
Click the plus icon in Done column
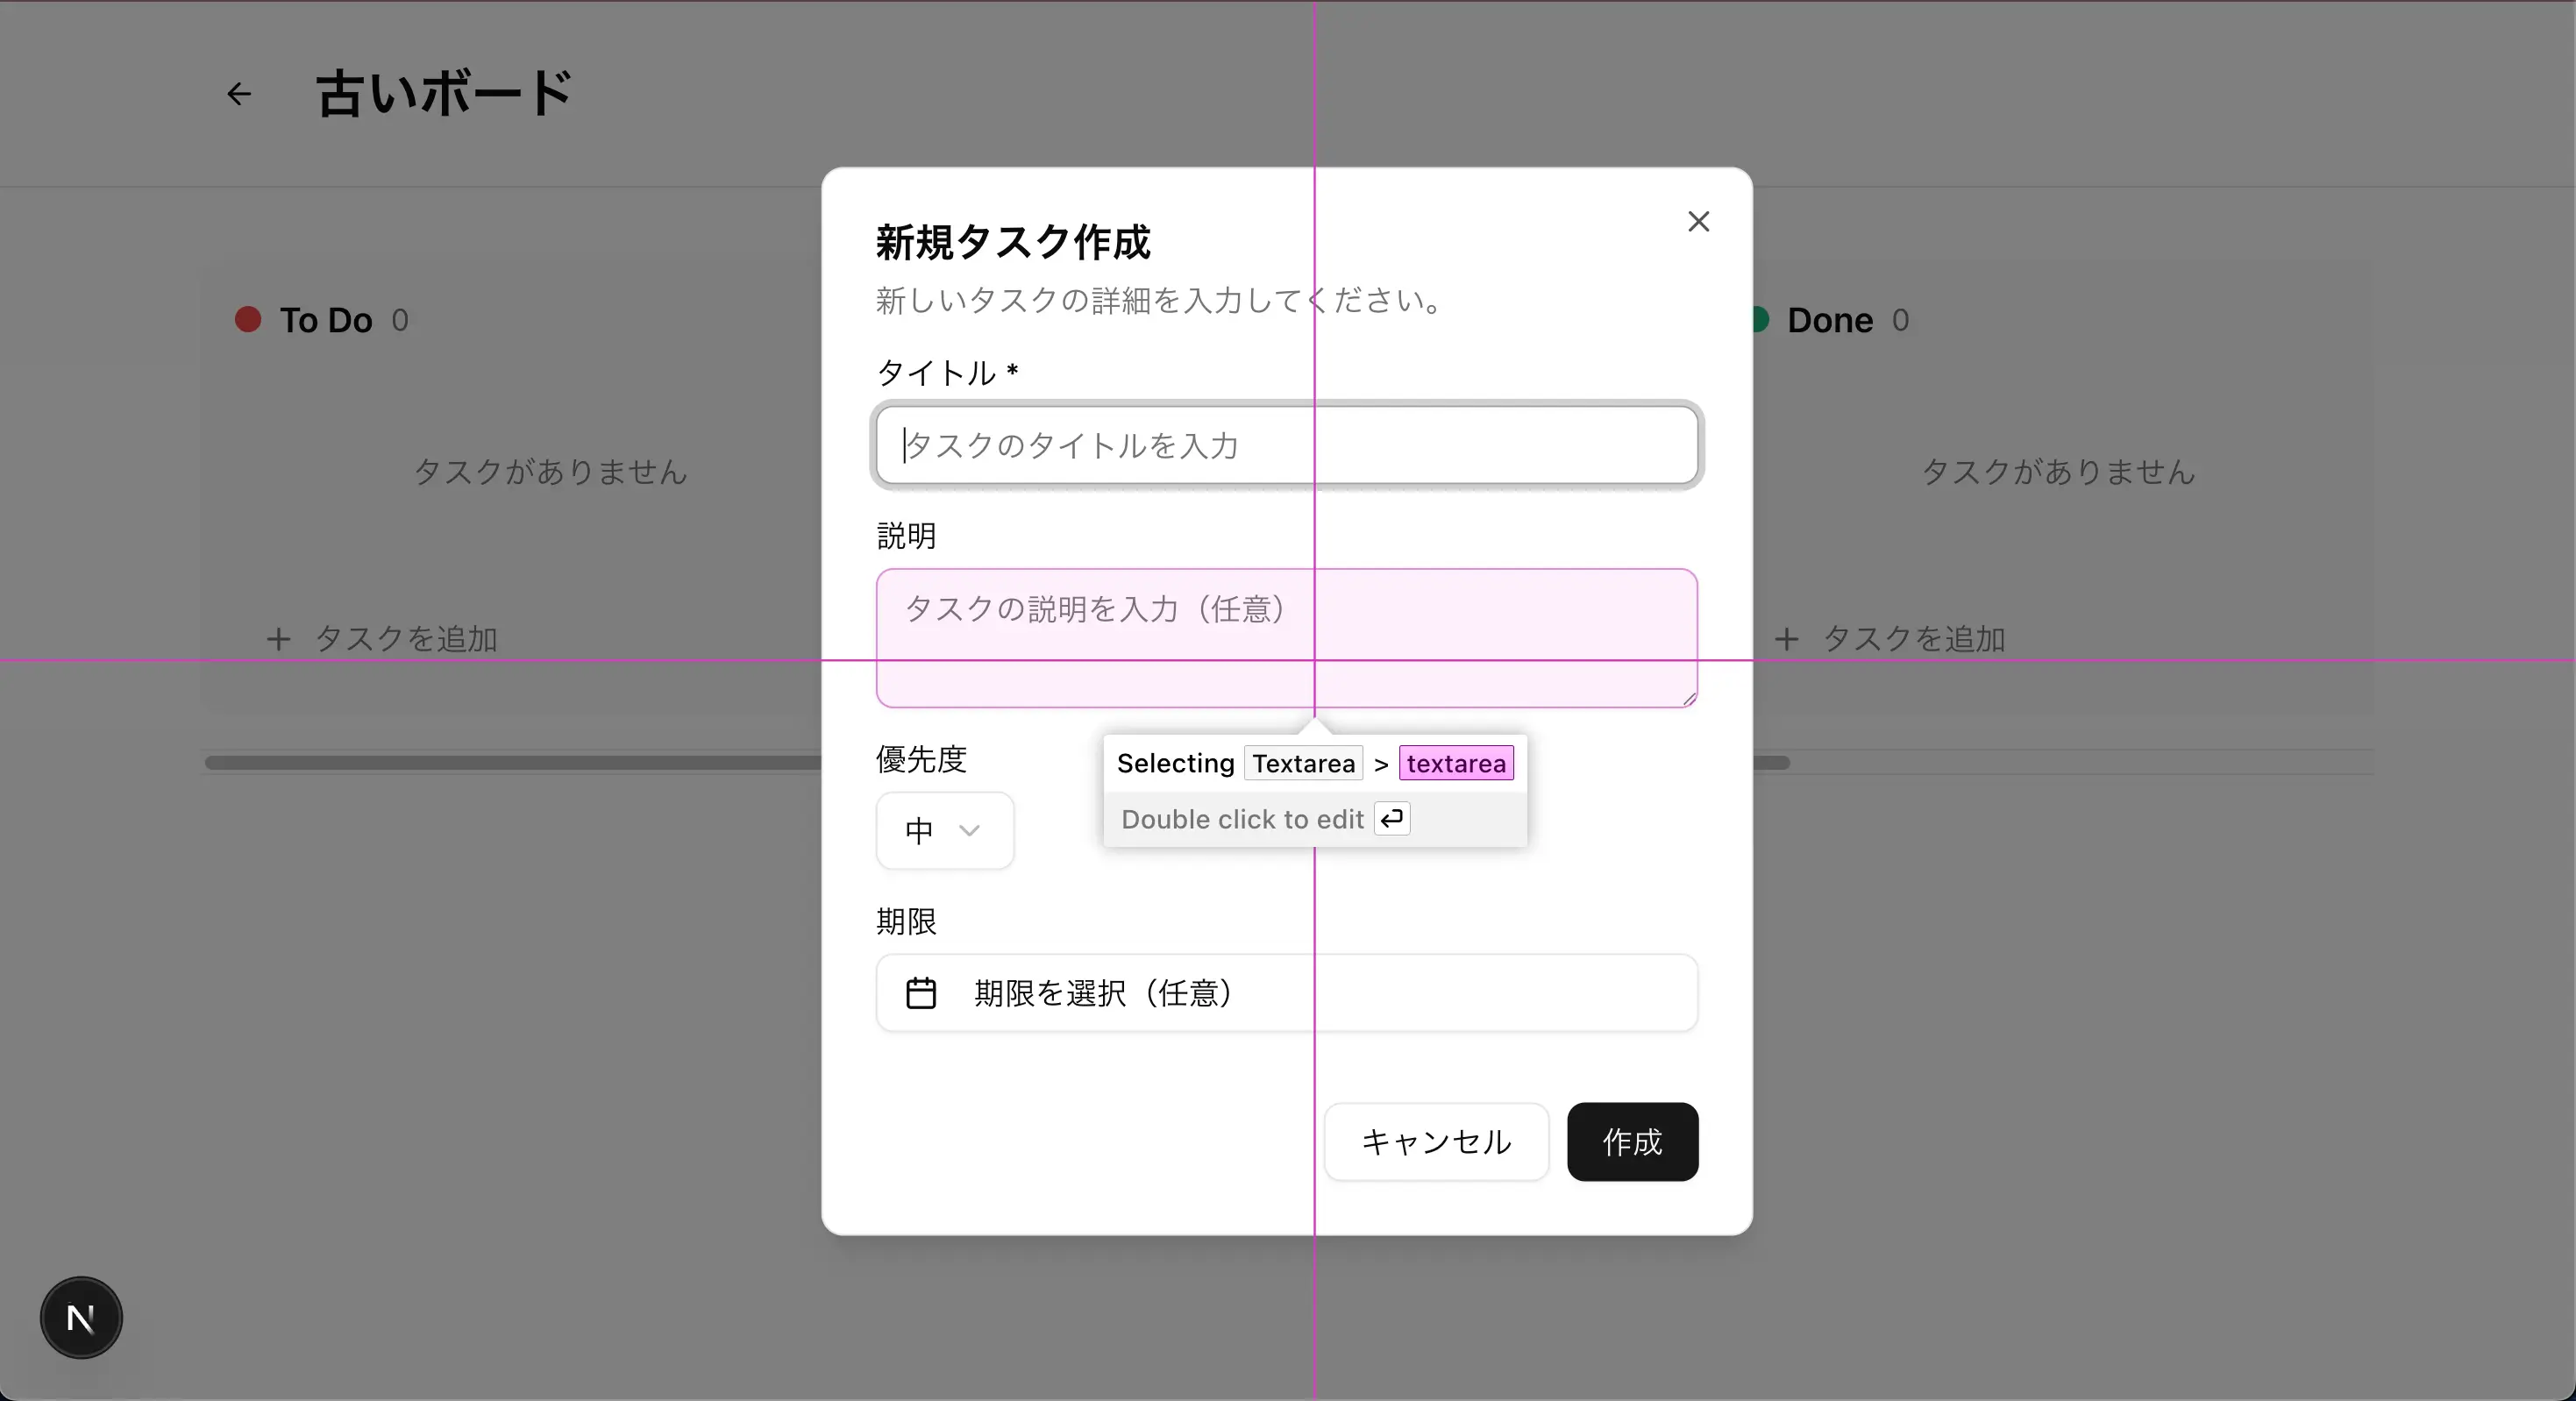tap(1786, 639)
